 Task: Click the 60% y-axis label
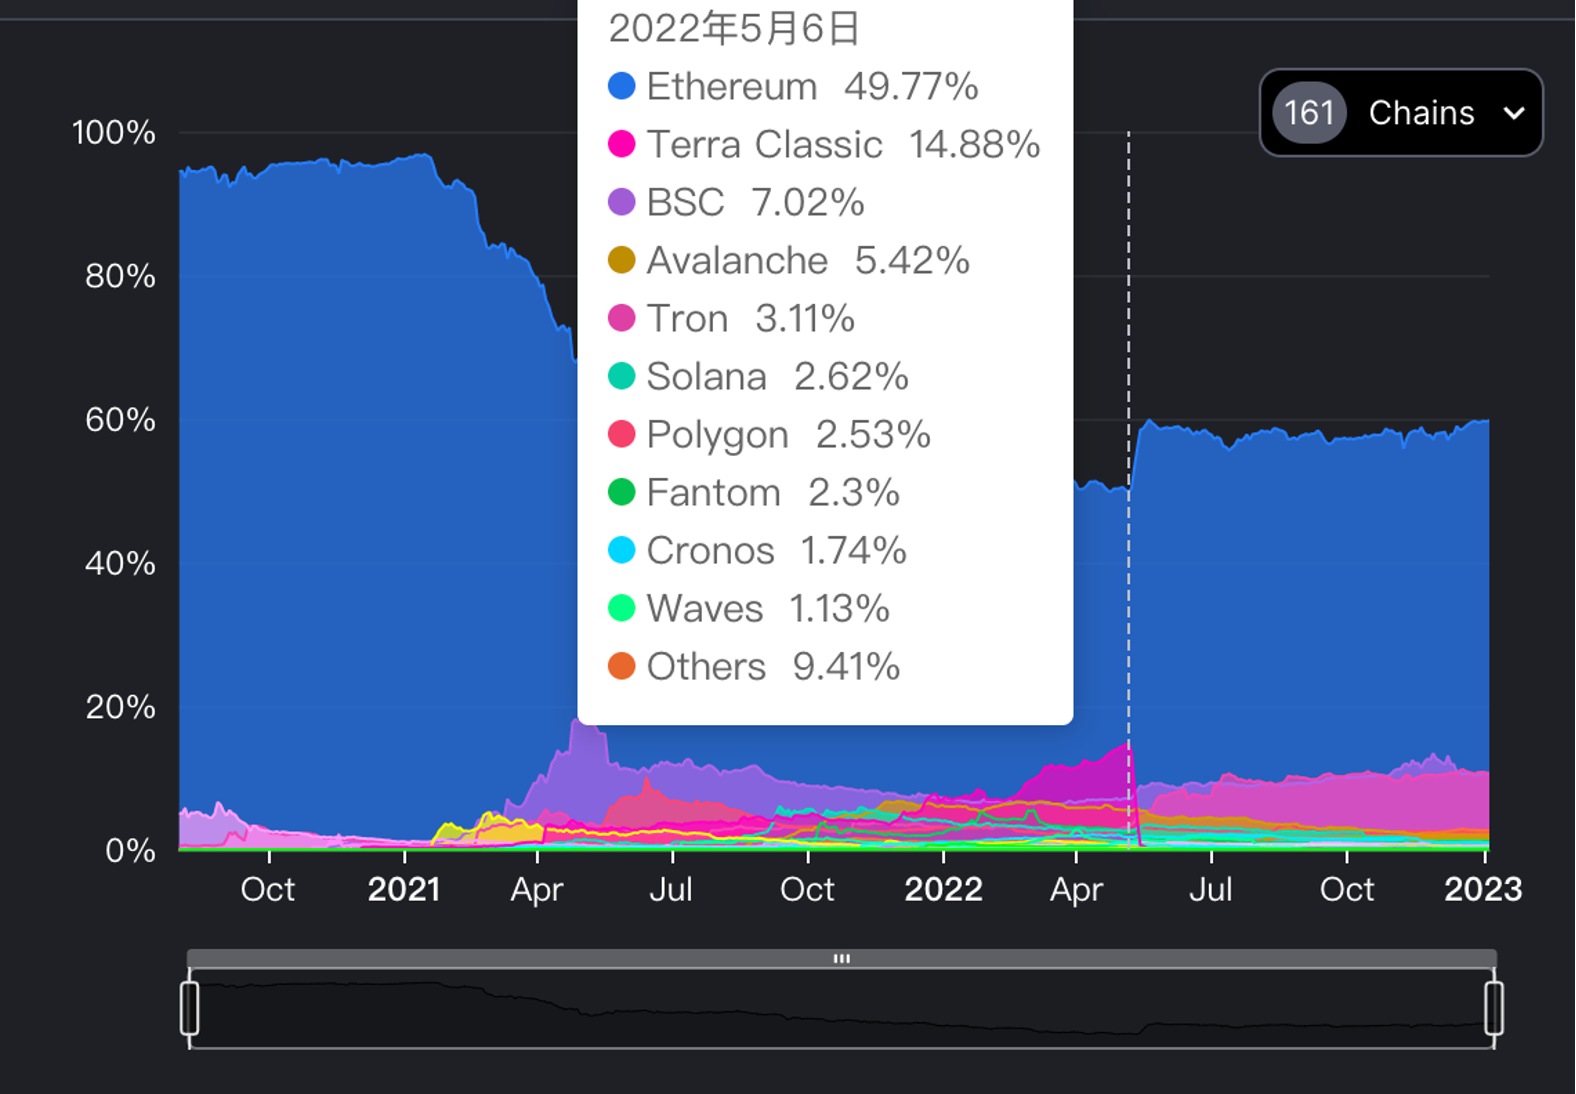coord(120,419)
